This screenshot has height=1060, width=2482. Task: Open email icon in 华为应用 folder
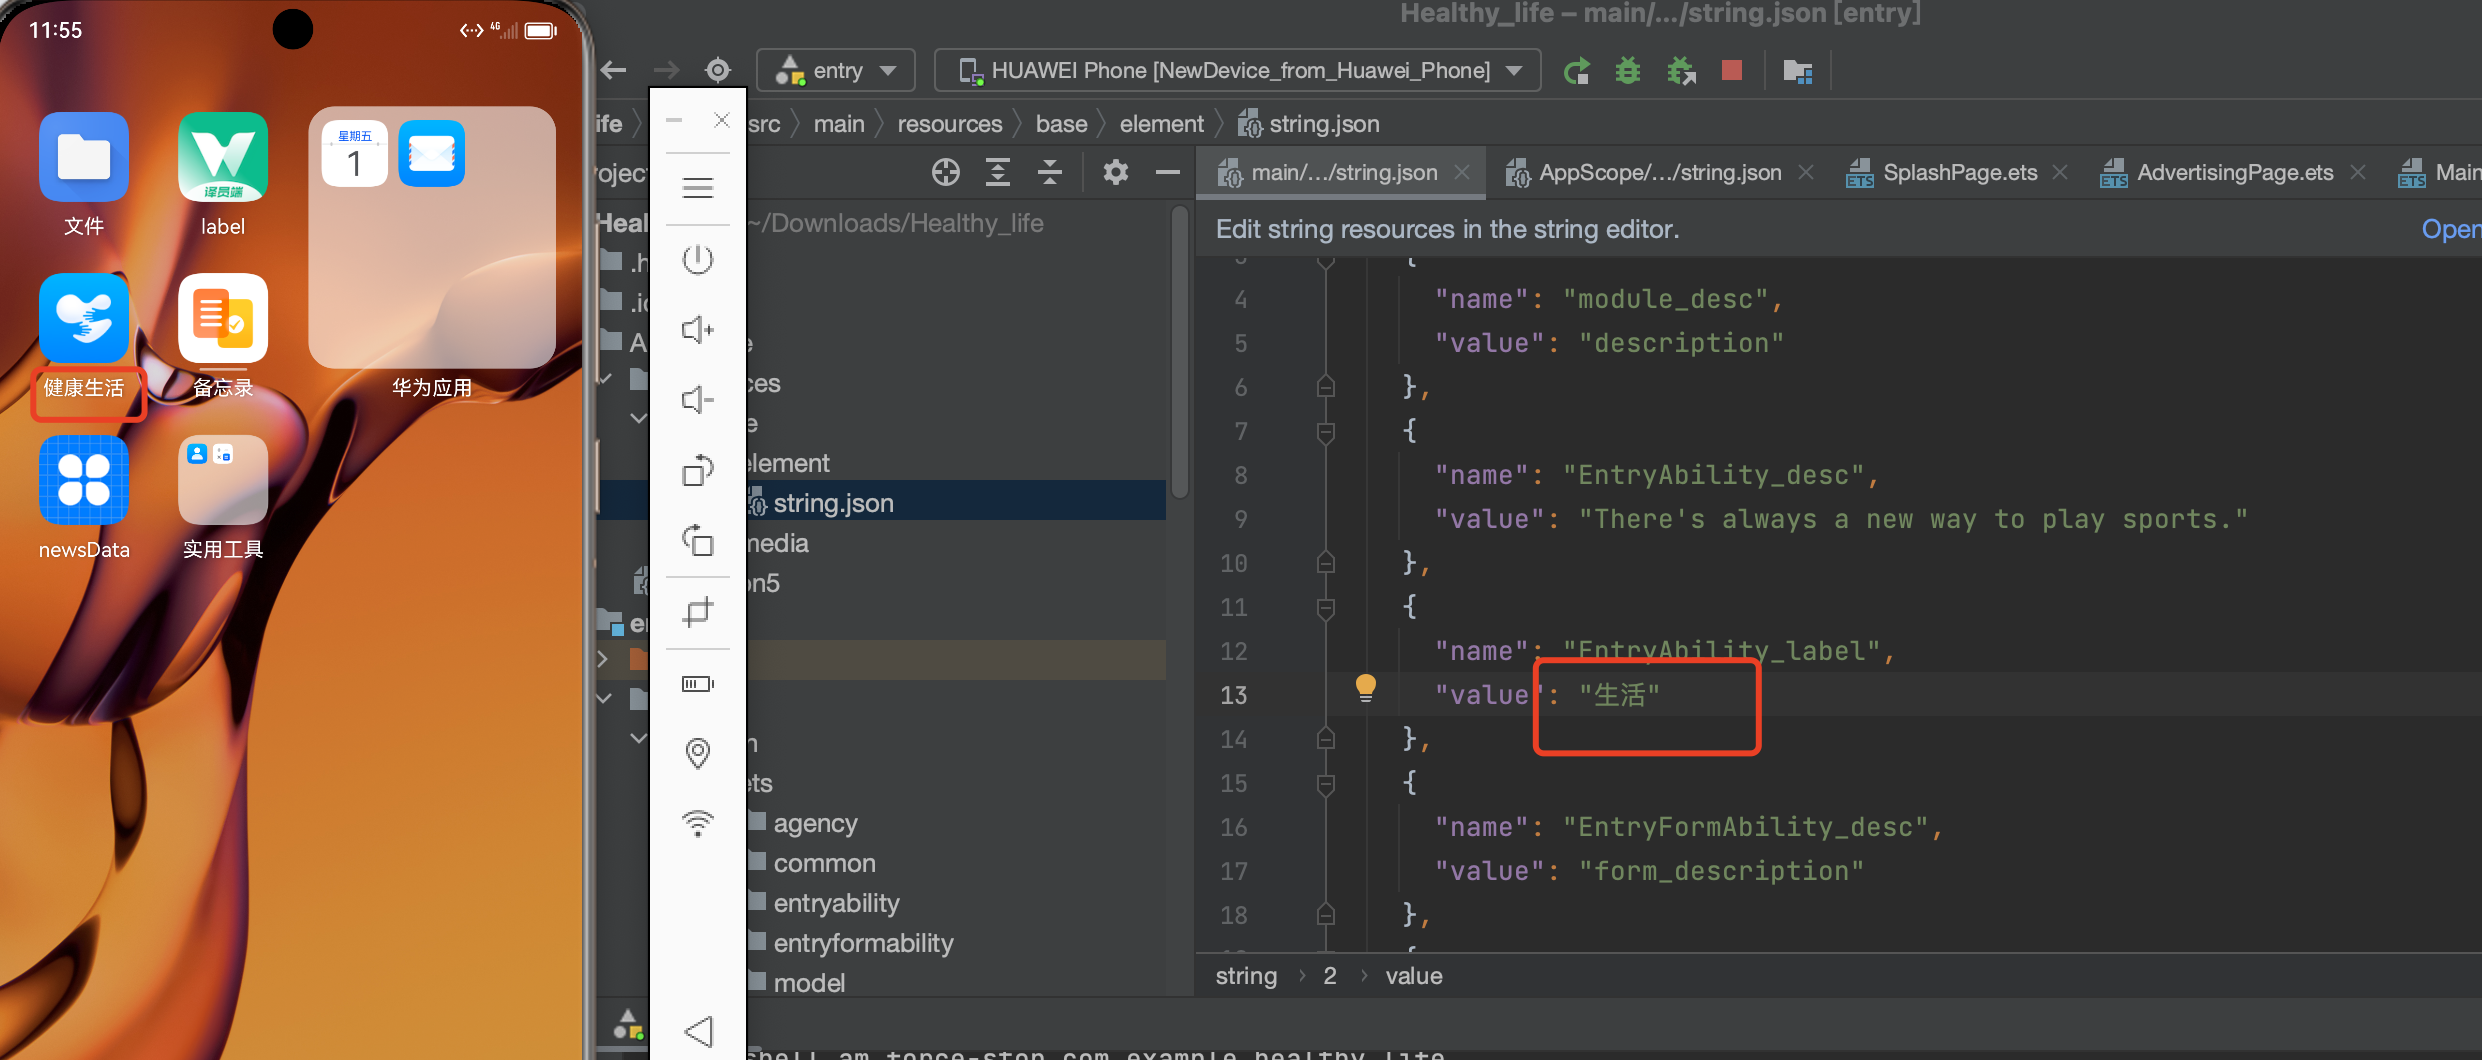431,154
